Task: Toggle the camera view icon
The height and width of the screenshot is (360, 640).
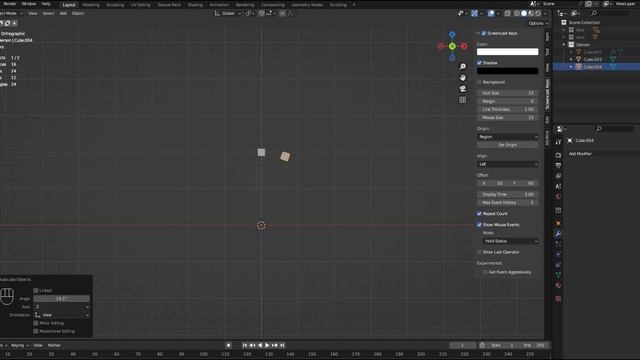Action: (x=462, y=89)
